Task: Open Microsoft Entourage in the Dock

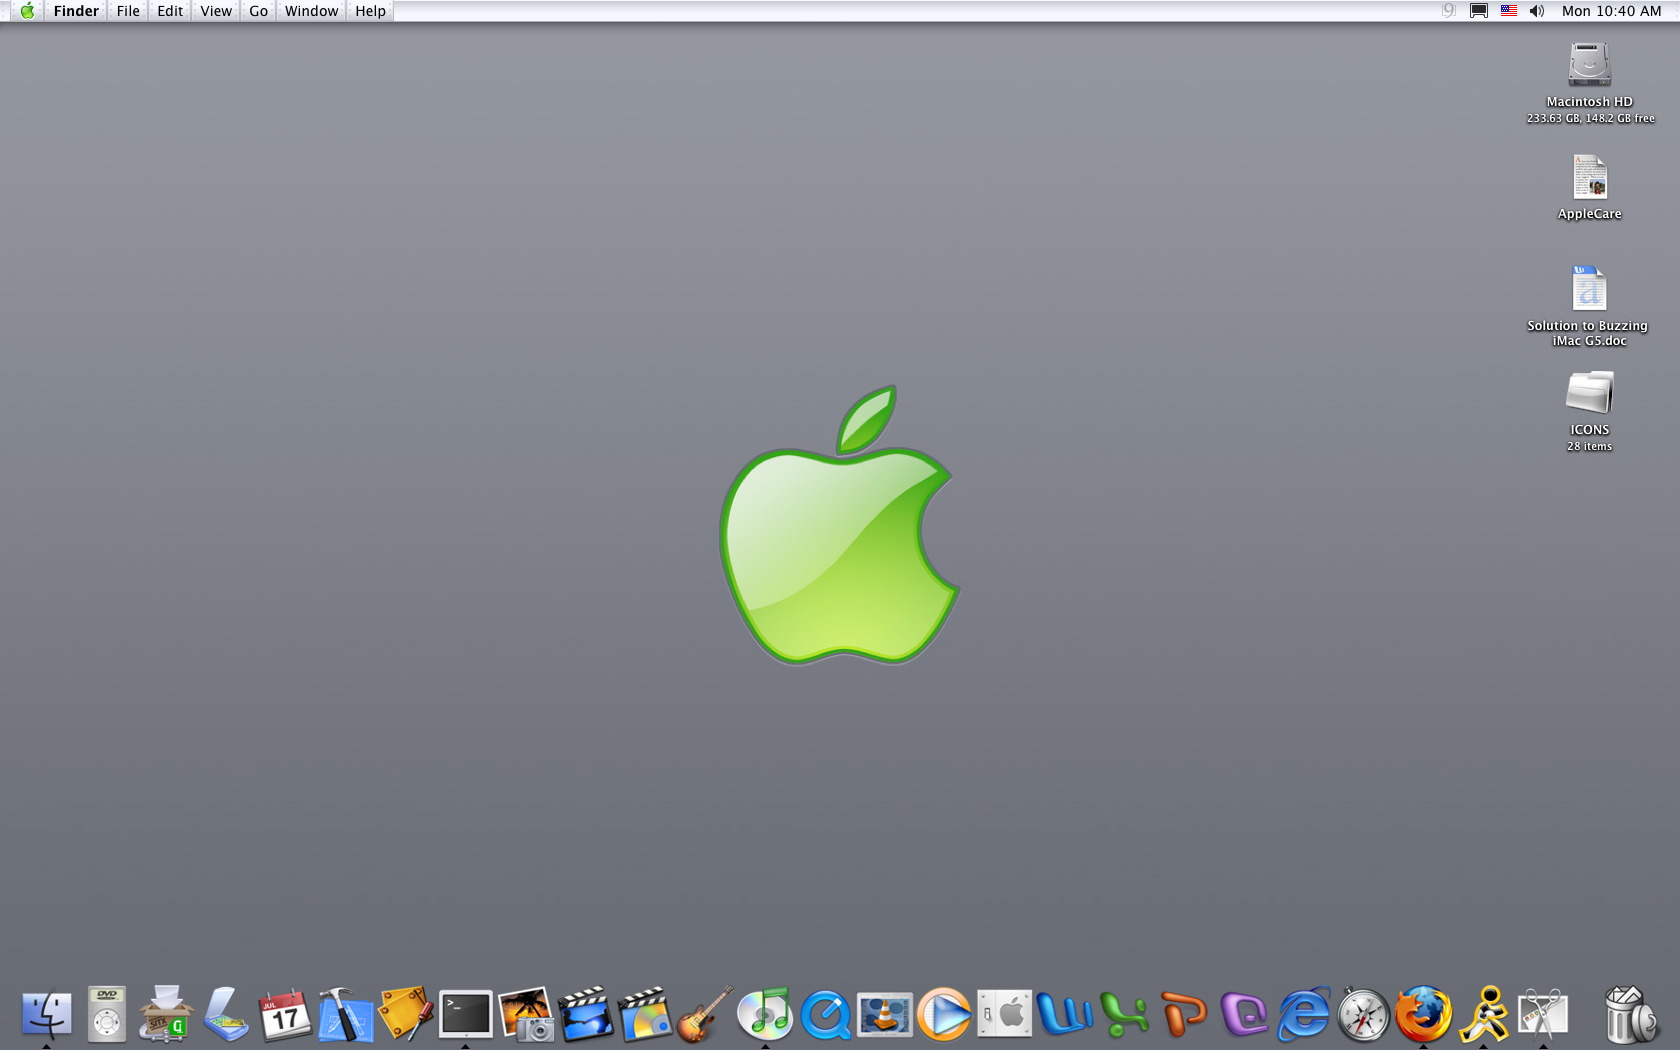Action: (x=1245, y=1015)
